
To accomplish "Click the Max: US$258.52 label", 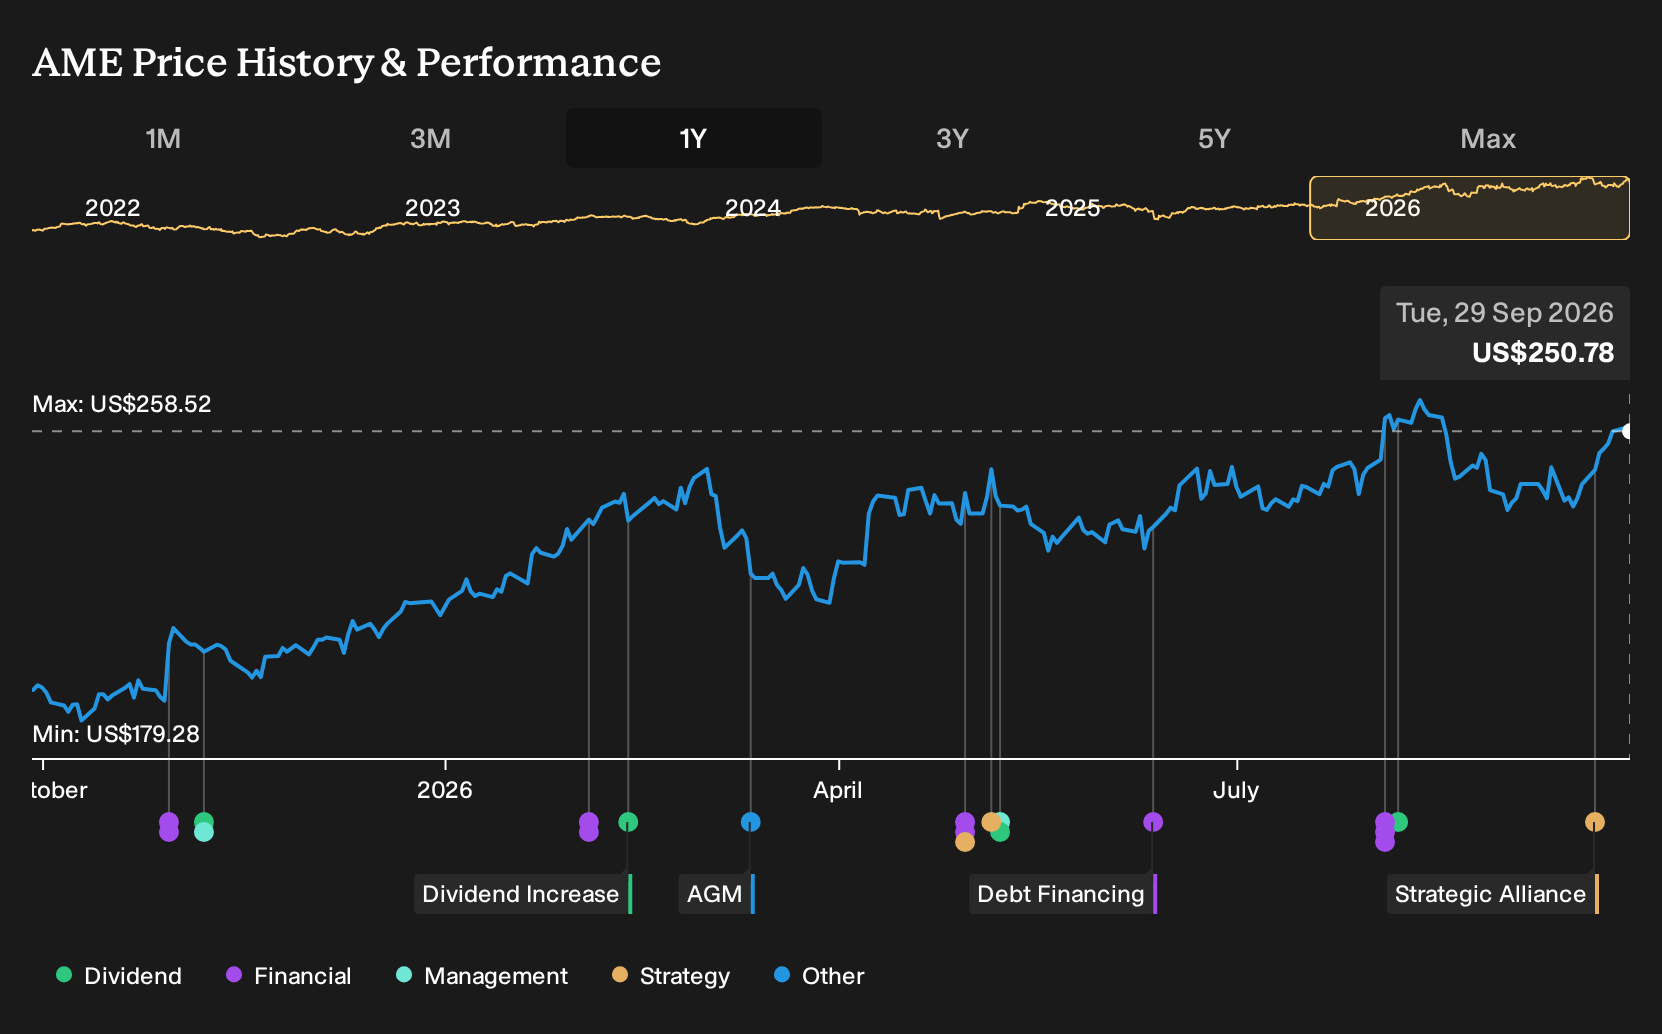I will pyautogui.click(x=122, y=404).
